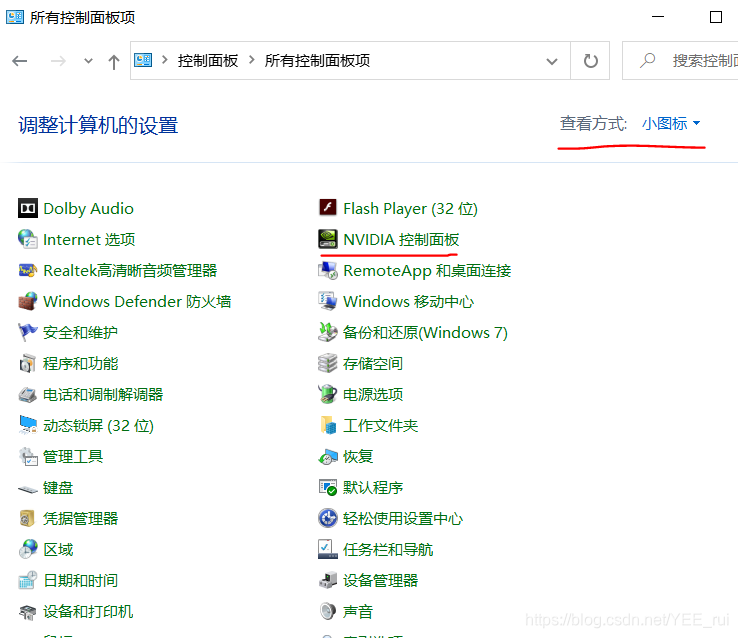Image resolution: width=738 pixels, height=638 pixels.
Task: Open the 键盘 link text
Action: pos(58,487)
